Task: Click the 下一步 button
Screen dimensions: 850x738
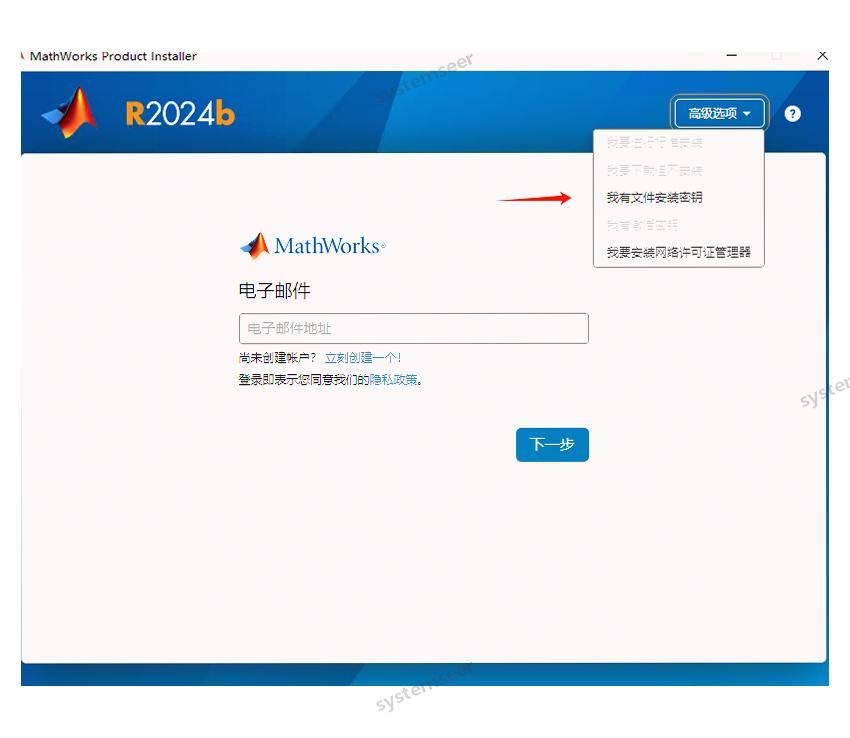Action: click(x=552, y=445)
